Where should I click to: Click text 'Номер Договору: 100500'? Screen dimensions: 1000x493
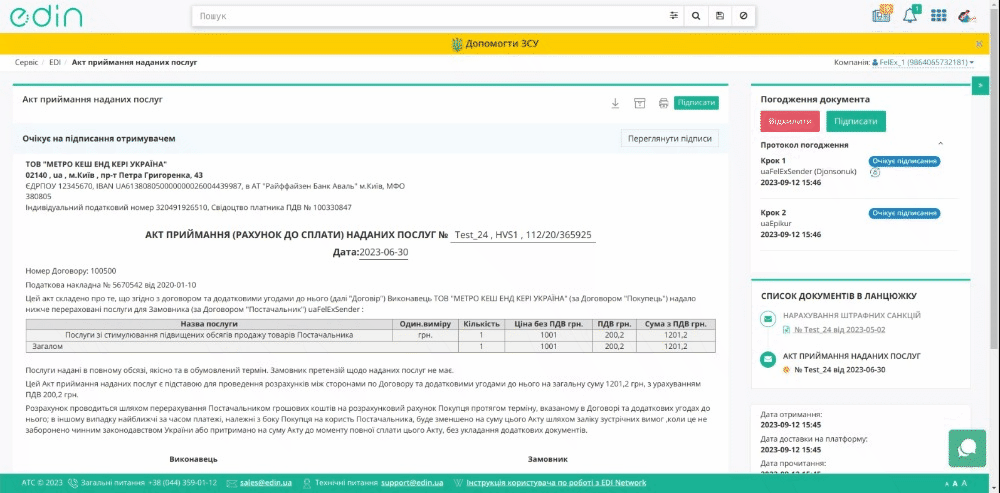coord(71,271)
